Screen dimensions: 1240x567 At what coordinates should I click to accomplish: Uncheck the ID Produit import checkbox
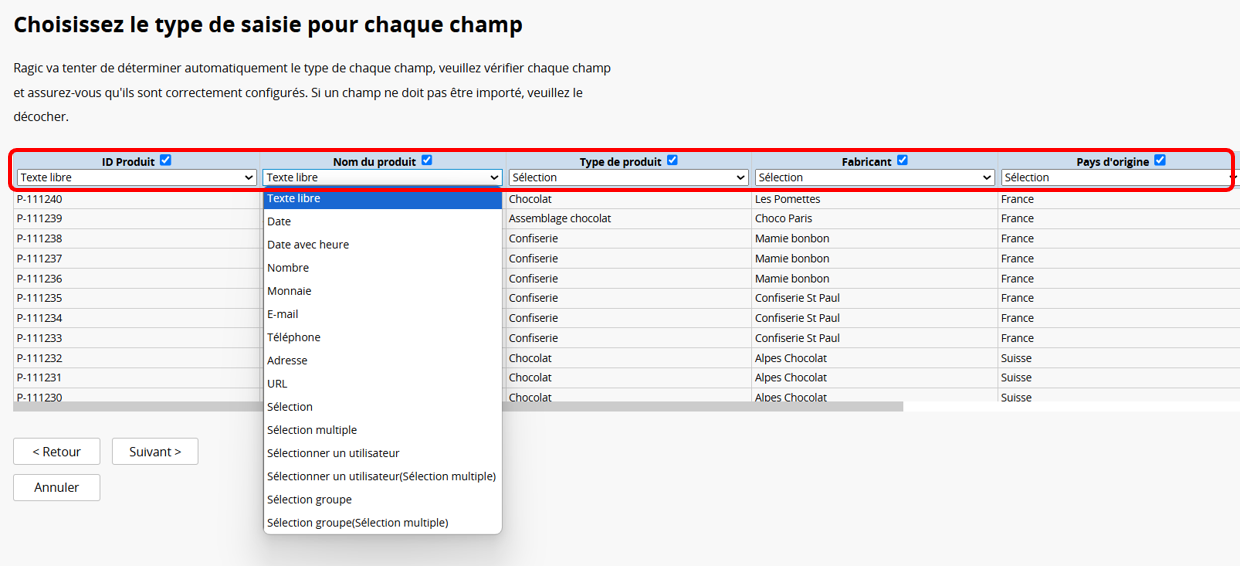pyautogui.click(x=166, y=160)
